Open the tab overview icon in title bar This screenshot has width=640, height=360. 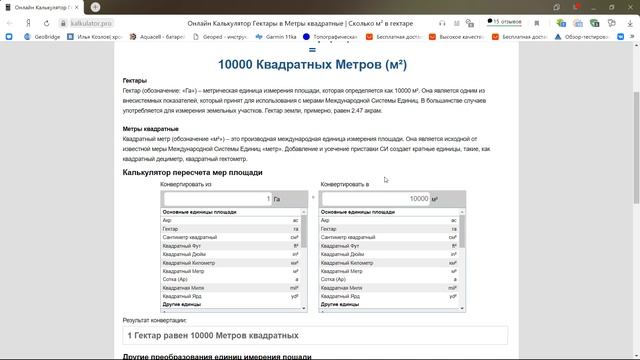pyautogui.click(x=557, y=7)
